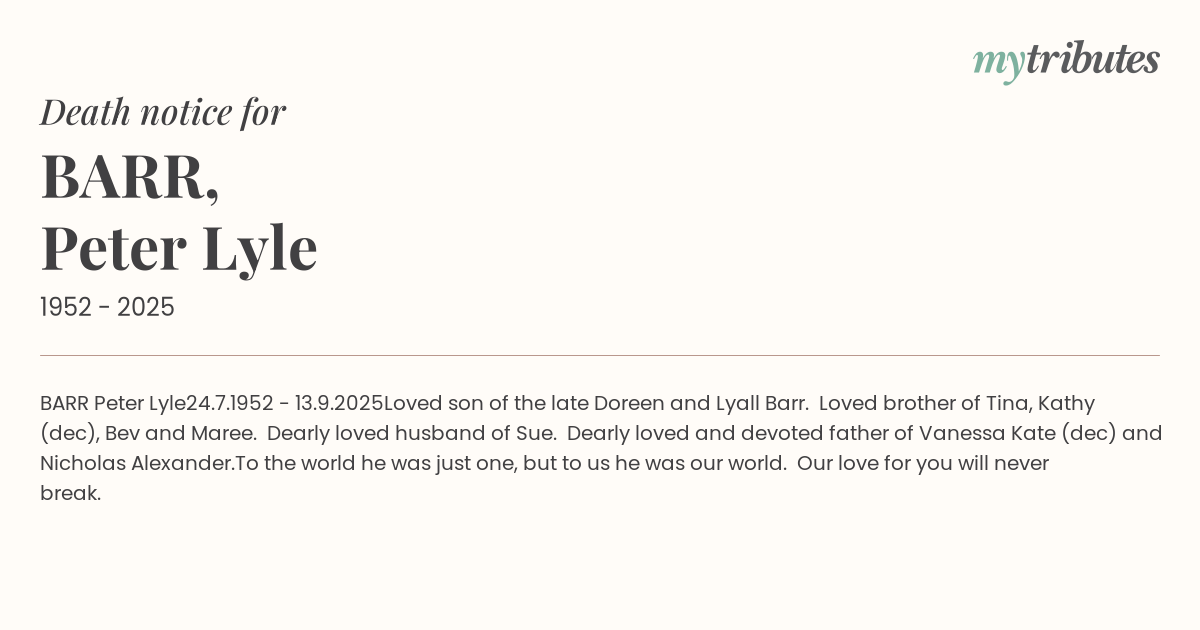Viewport: 1200px width, 630px height.
Task: Click the name "Tina" in the notice
Action: coord(1006,404)
